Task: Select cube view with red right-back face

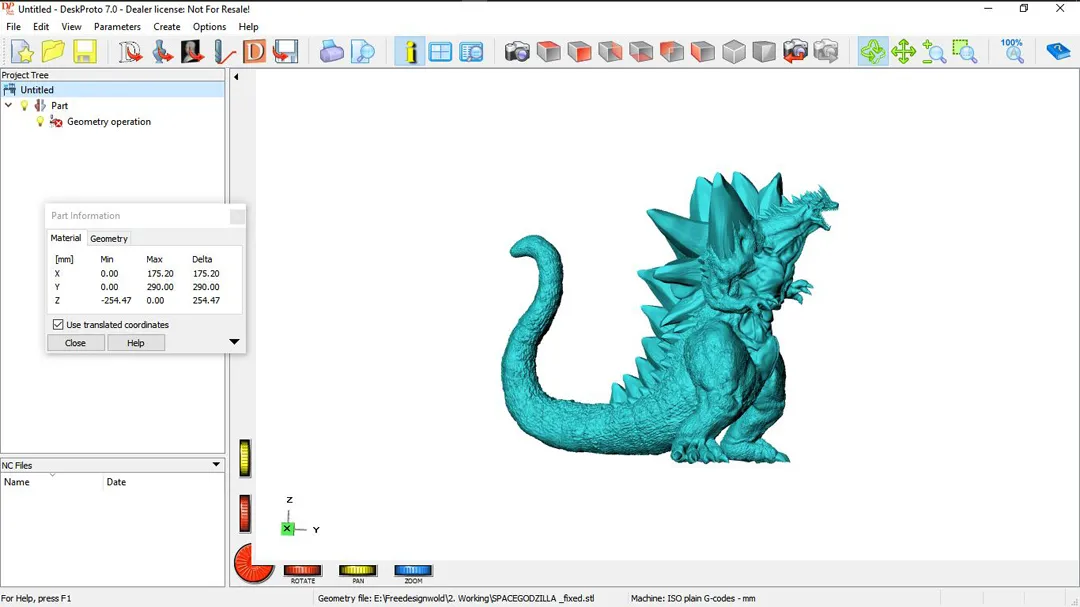Action: click(x=610, y=52)
